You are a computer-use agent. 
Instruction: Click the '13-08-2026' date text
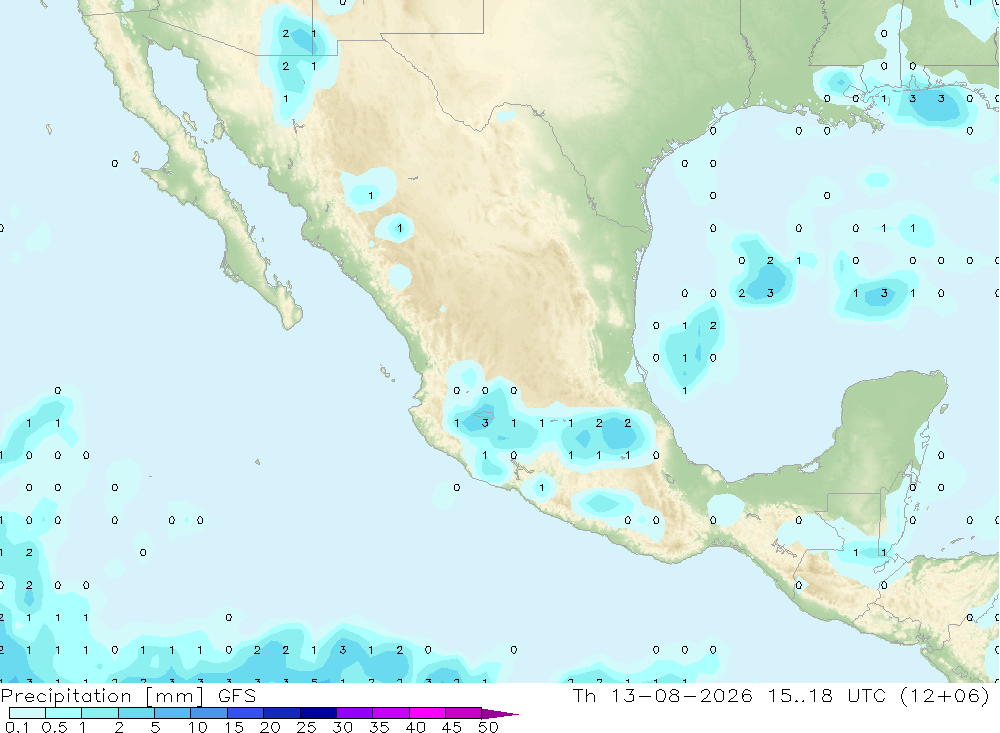click(681, 695)
